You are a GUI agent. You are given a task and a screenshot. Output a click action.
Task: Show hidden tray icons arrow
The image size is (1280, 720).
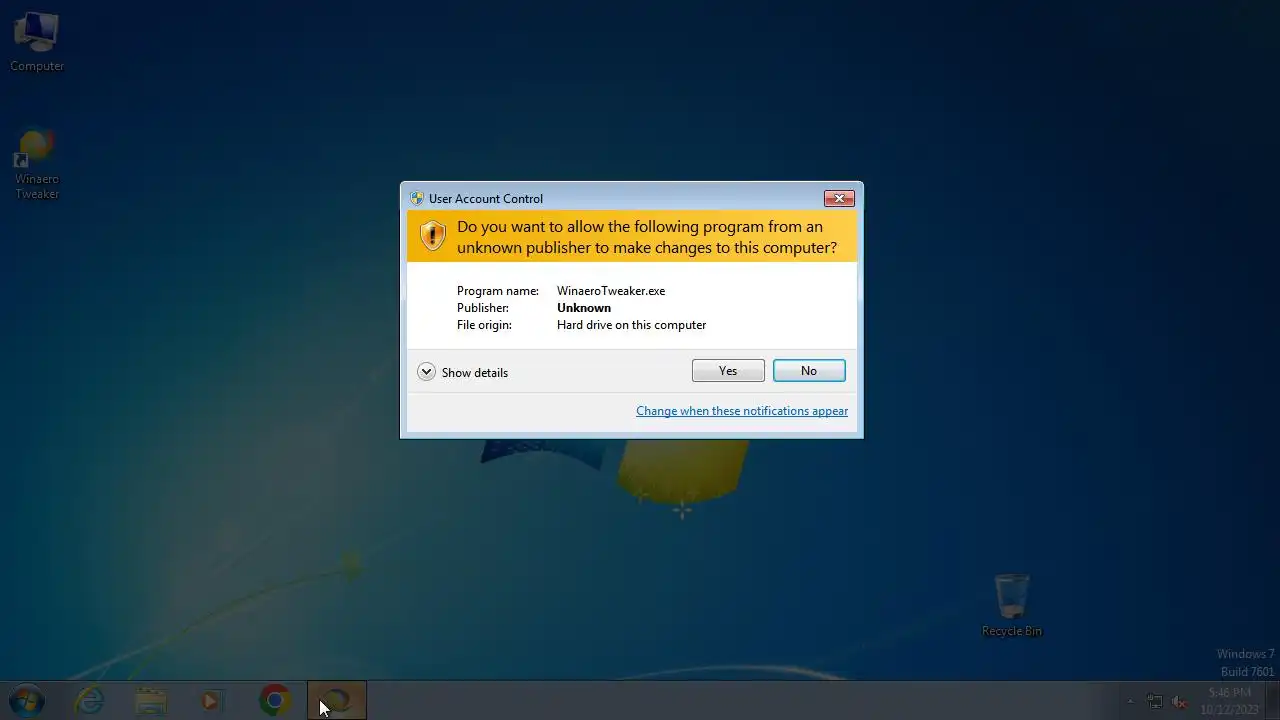point(1130,702)
